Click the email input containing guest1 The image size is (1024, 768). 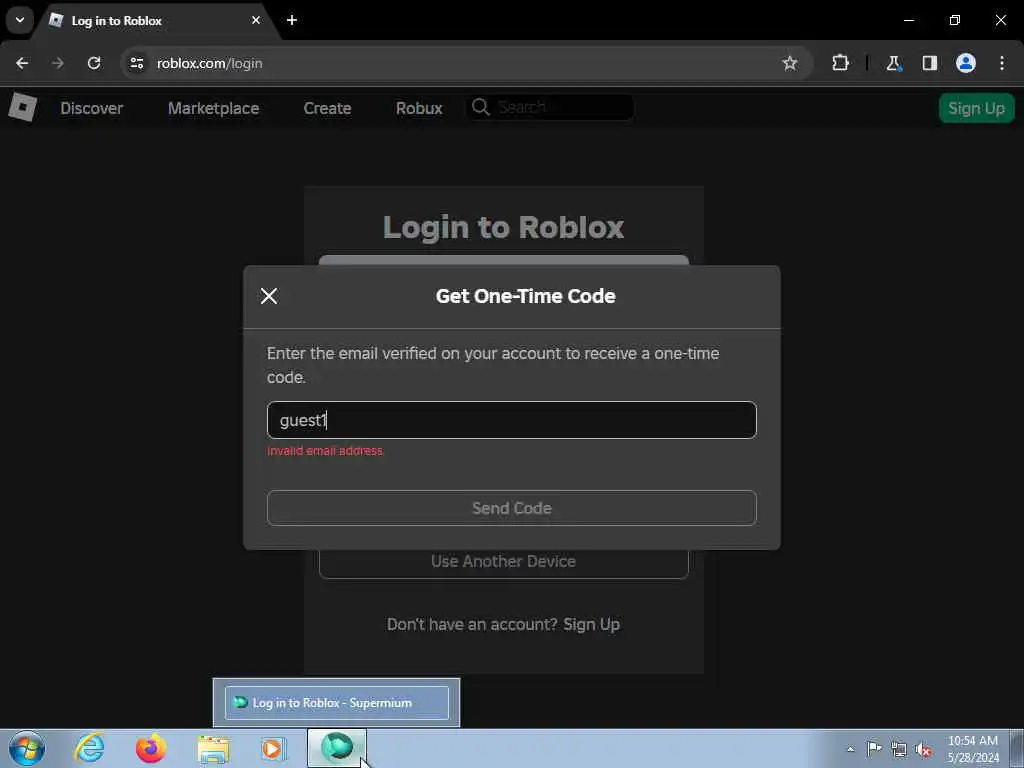pos(511,420)
